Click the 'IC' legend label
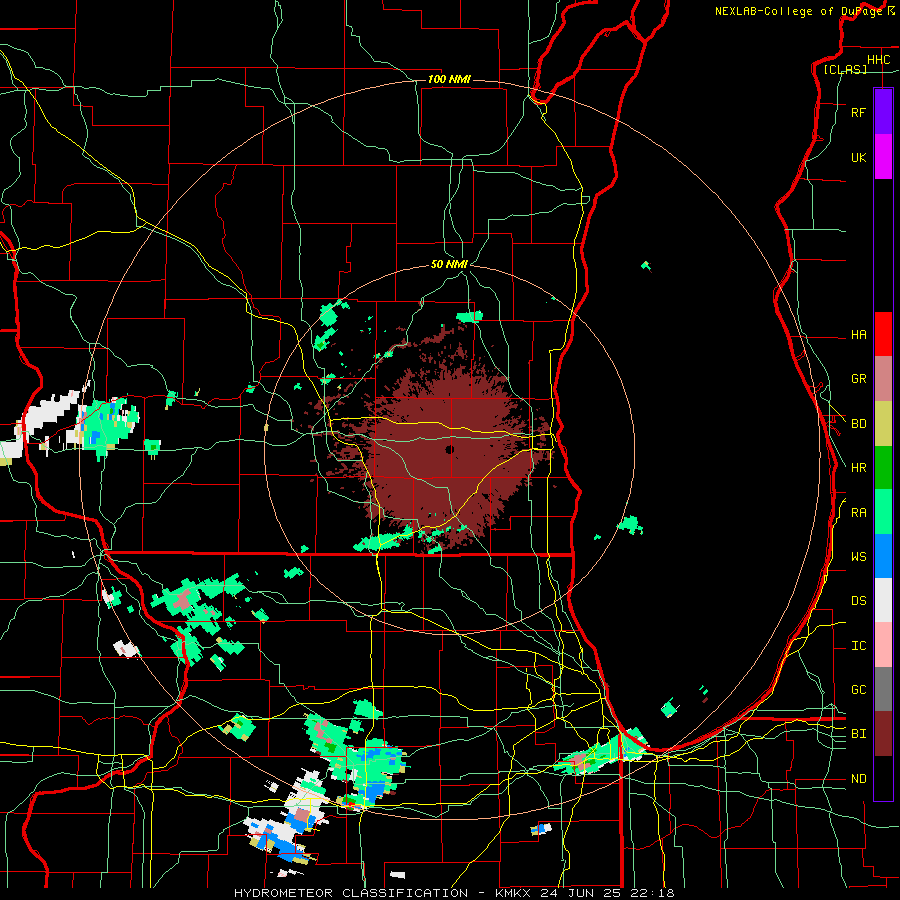Viewport: 900px width, 900px height. [x=858, y=646]
